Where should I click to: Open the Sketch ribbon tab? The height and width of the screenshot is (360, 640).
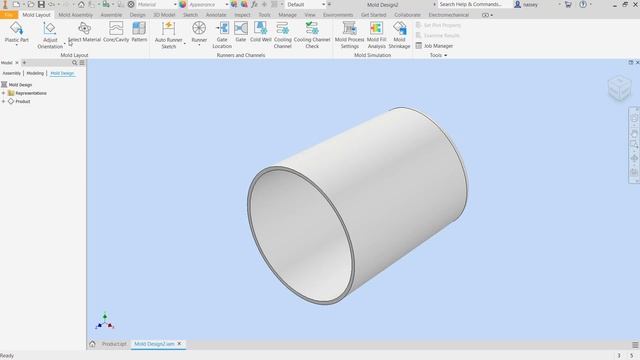190,15
